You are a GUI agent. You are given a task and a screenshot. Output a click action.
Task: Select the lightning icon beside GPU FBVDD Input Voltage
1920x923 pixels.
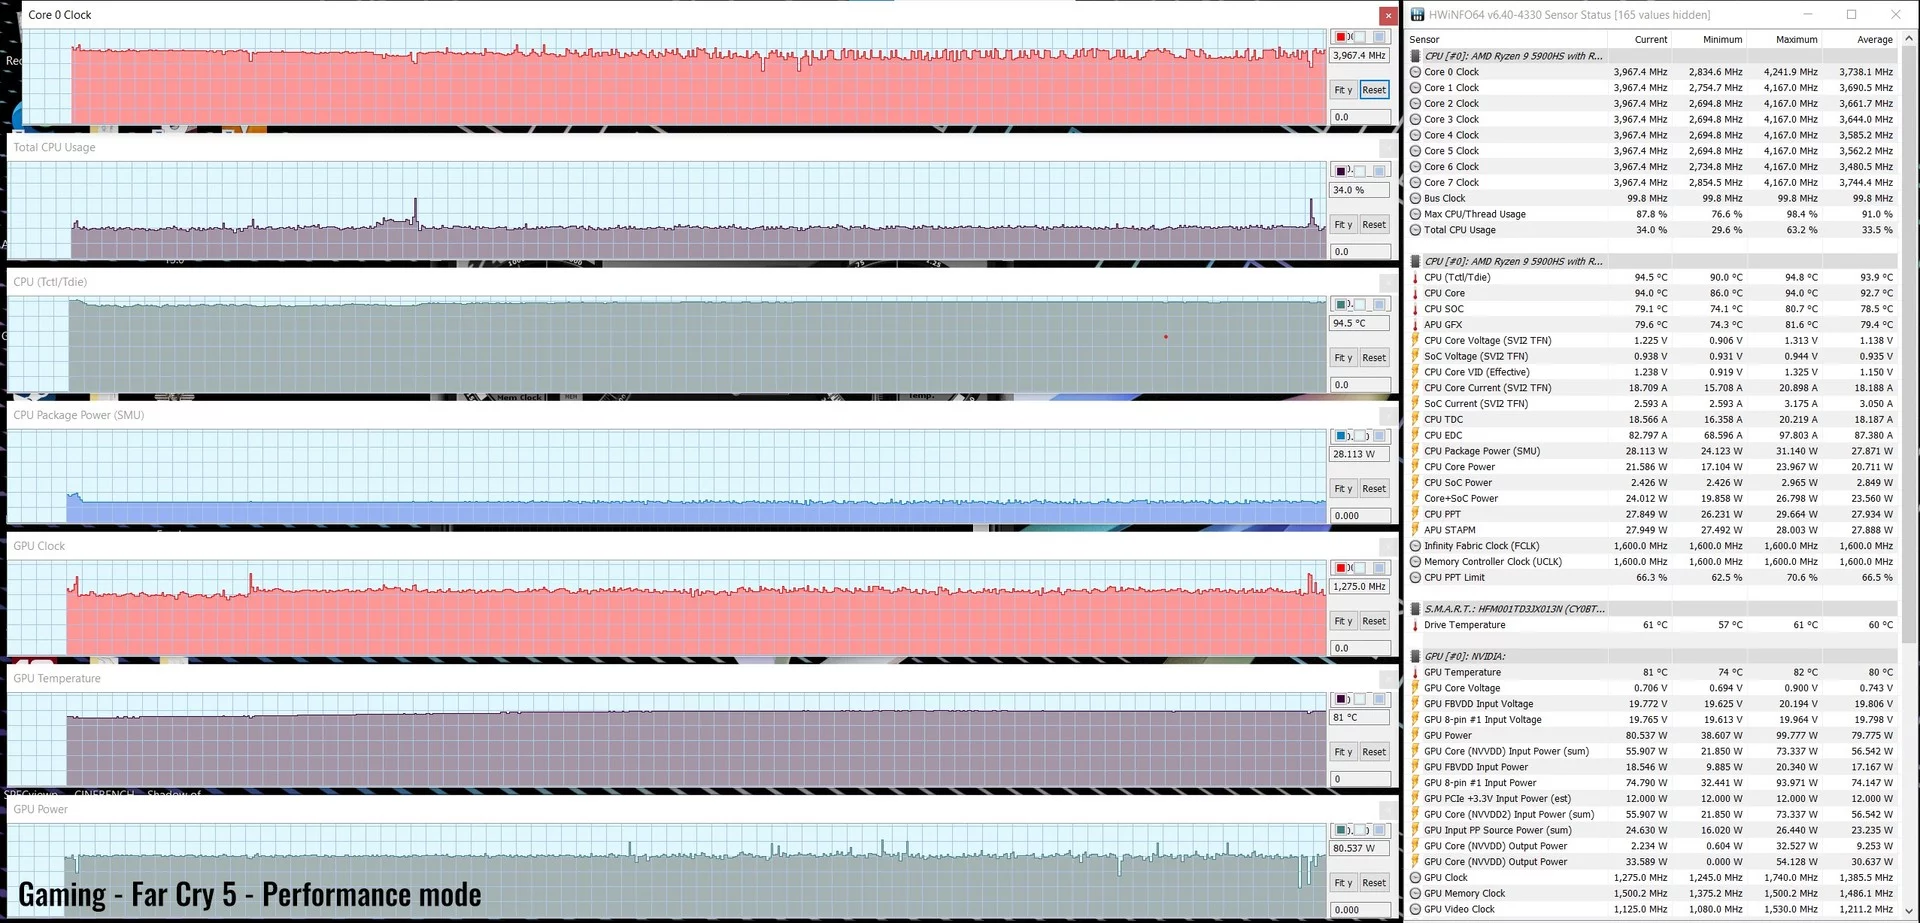1415,704
